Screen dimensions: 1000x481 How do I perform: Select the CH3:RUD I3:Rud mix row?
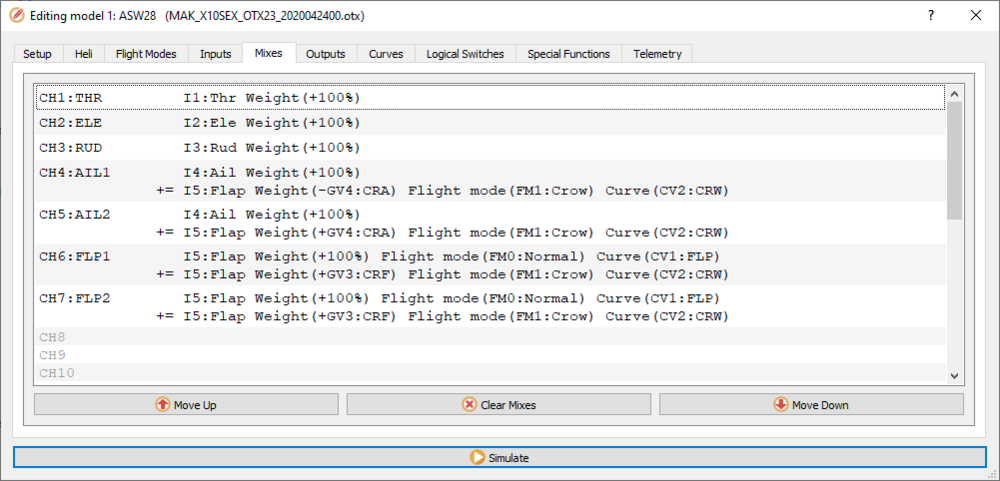(490, 147)
